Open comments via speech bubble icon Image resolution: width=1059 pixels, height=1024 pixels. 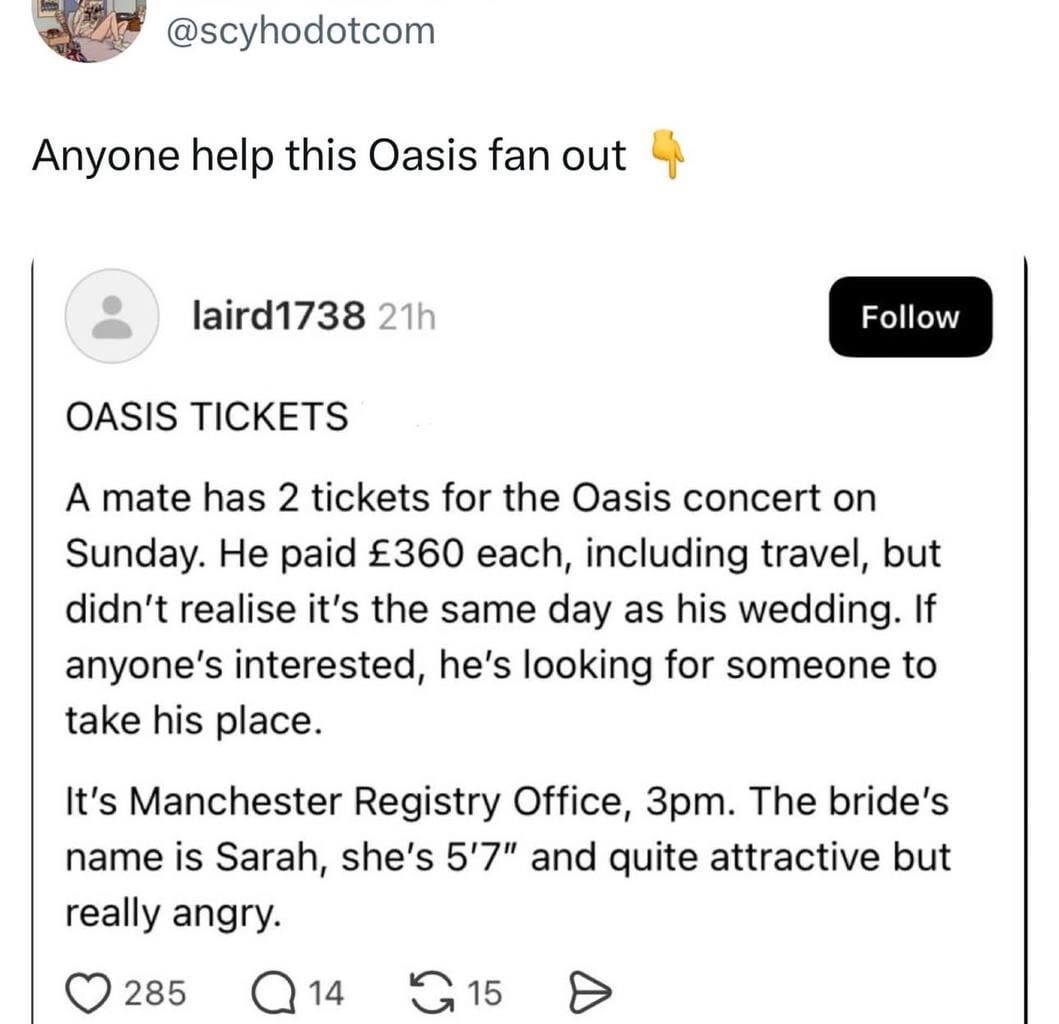274,994
